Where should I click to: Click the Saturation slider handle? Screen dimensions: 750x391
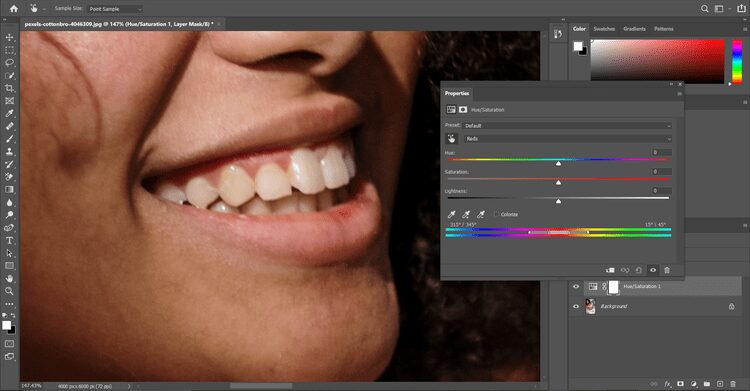[558, 182]
